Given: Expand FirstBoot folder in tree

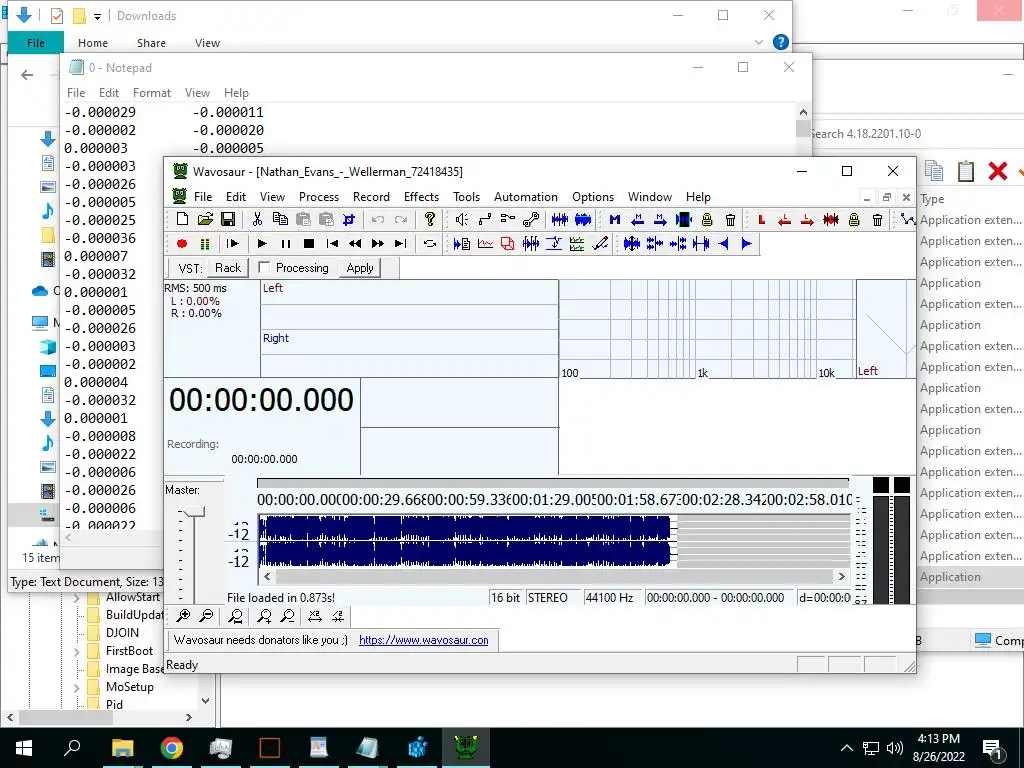Looking at the screenshot, I should point(76,651).
